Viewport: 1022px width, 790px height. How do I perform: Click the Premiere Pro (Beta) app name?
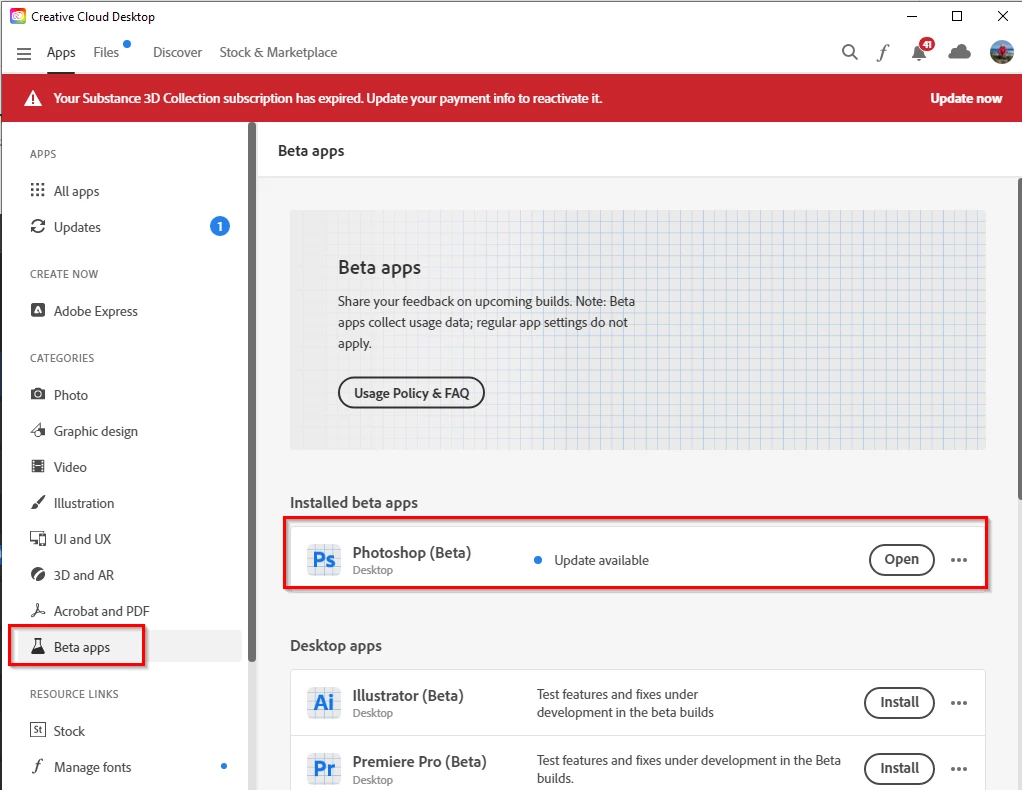pyautogui.click(x=419, y=761)
